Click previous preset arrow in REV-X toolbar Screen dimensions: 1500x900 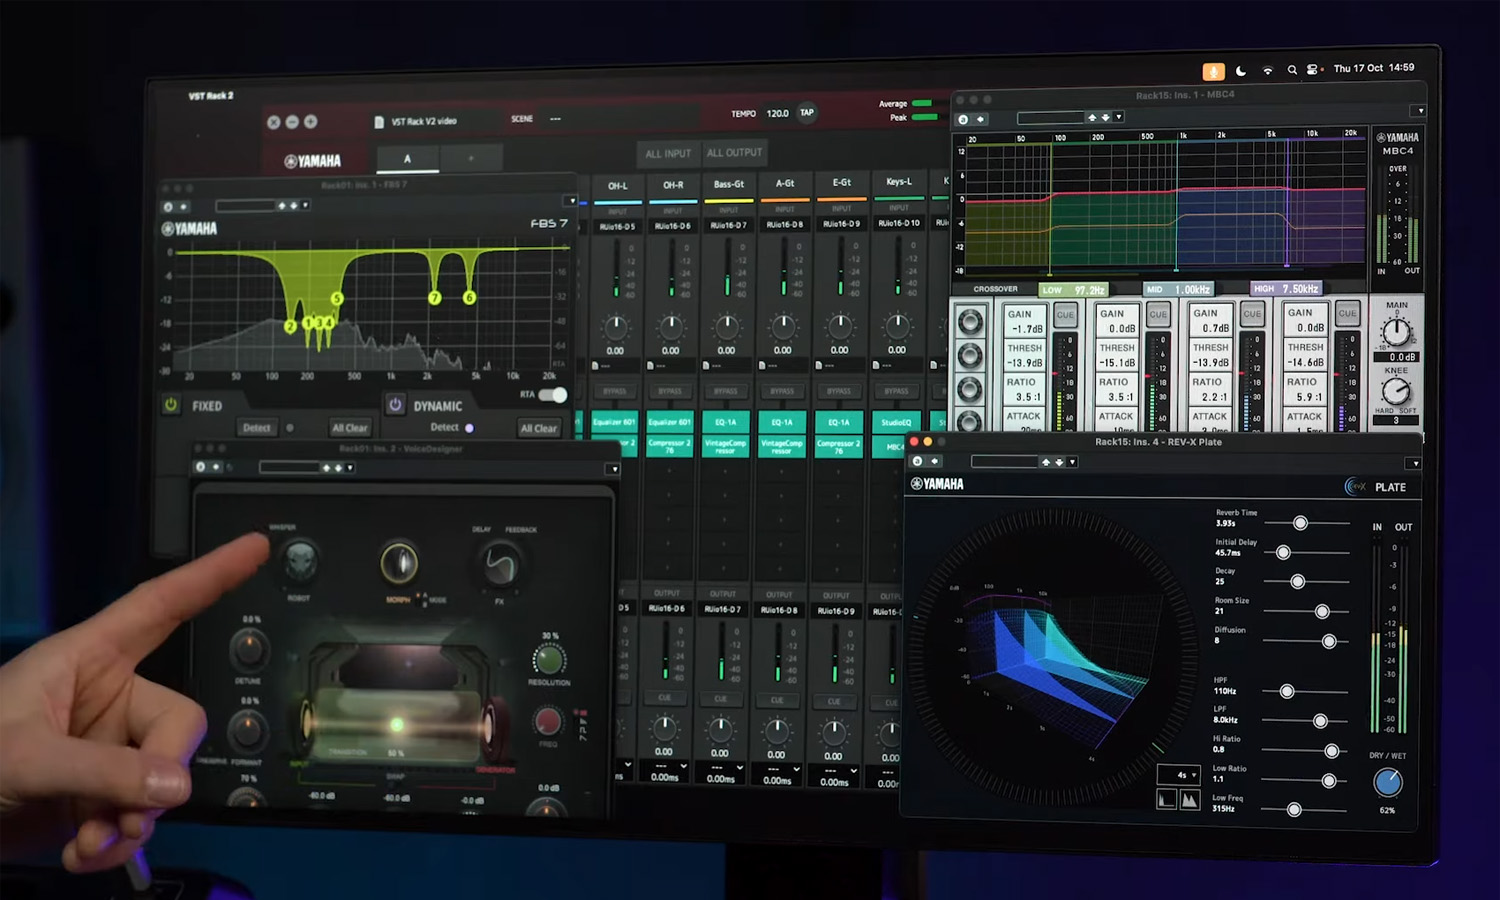tap(1046, 462)
